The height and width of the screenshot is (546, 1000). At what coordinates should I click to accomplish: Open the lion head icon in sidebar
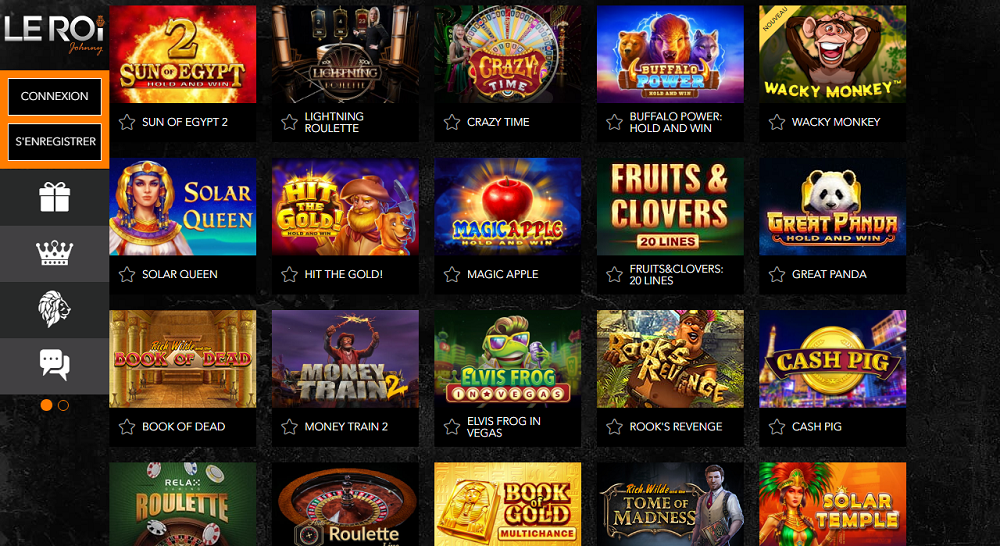54,309
